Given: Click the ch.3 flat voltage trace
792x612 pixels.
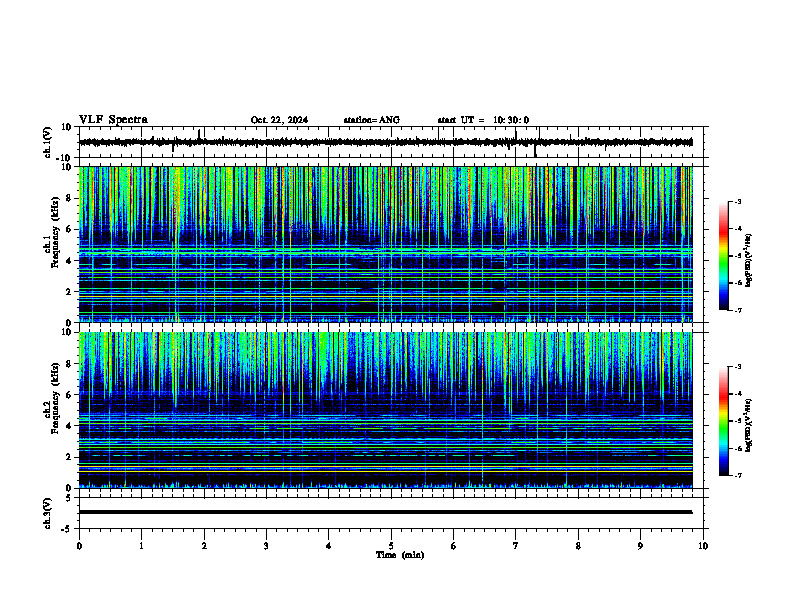Looking at the screenshot, I should pyautogui.click(x=386, y=512).
